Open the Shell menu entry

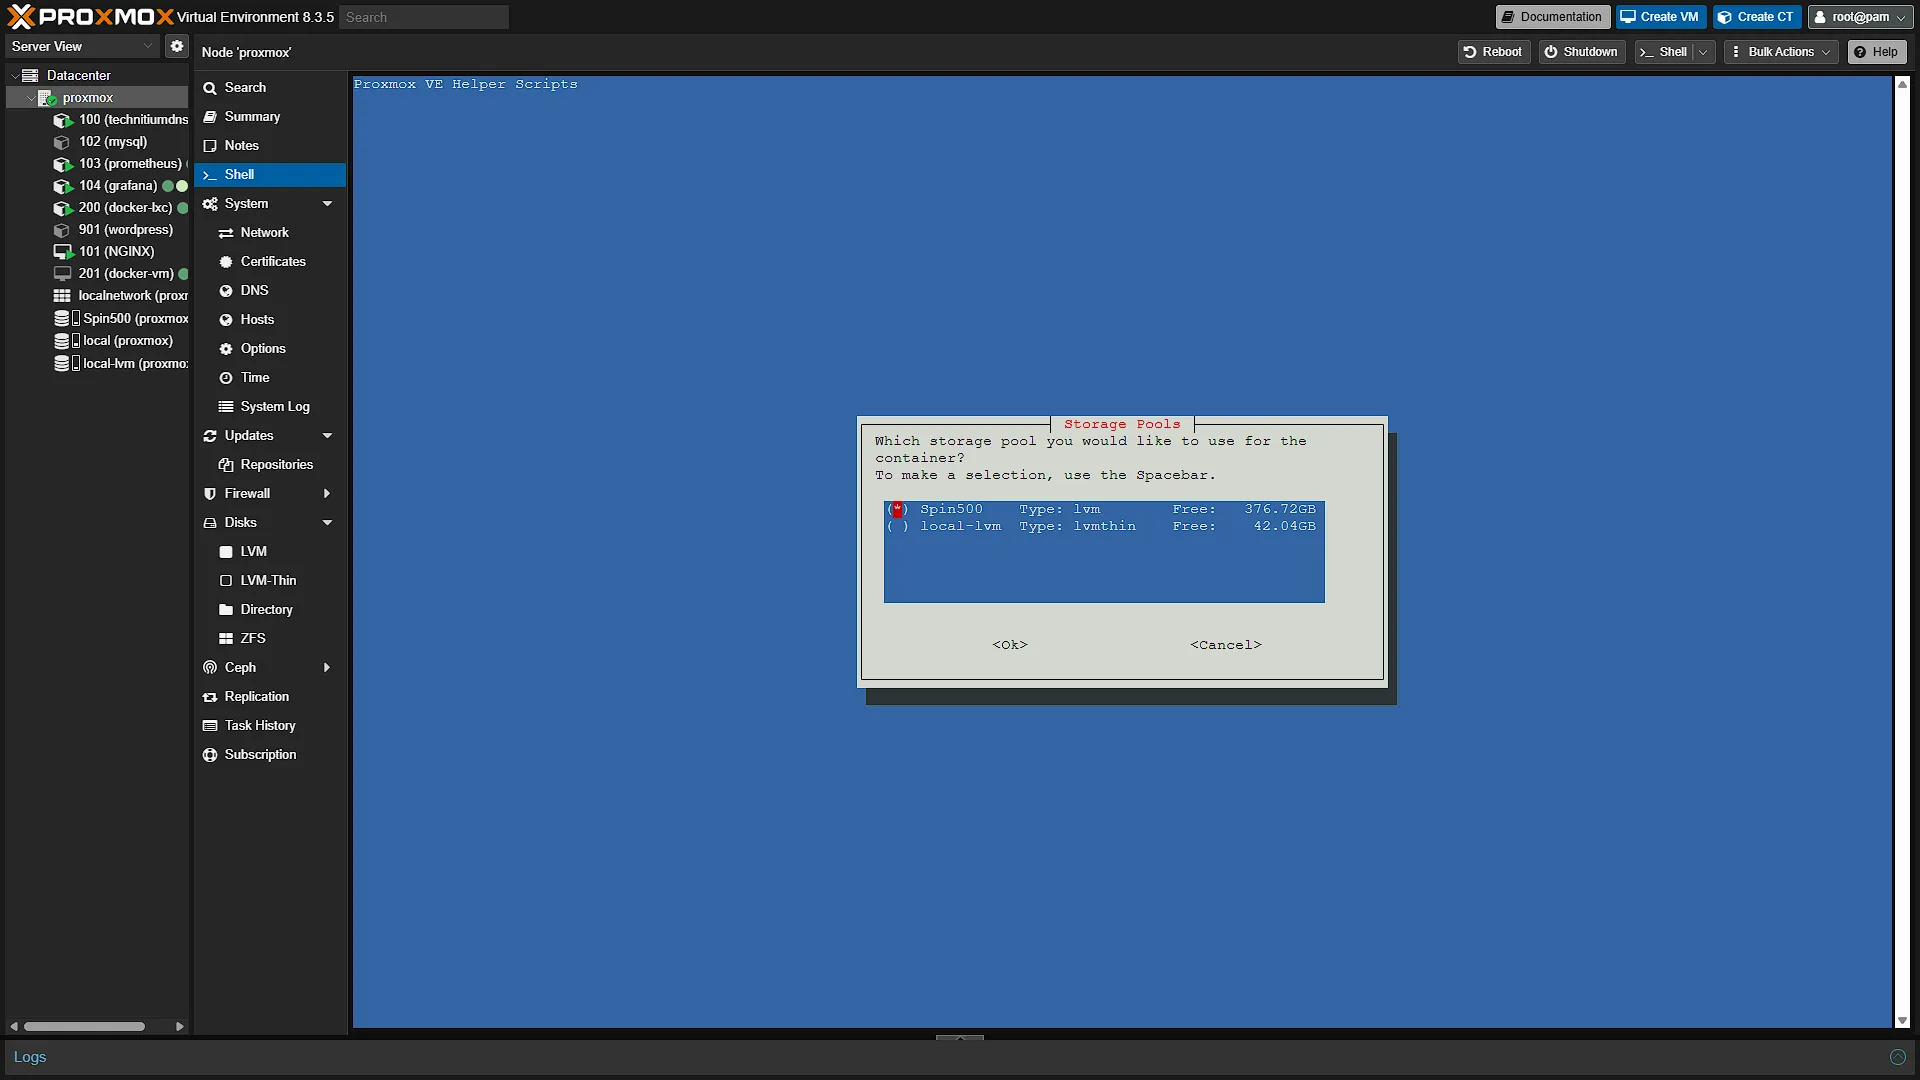270,175
